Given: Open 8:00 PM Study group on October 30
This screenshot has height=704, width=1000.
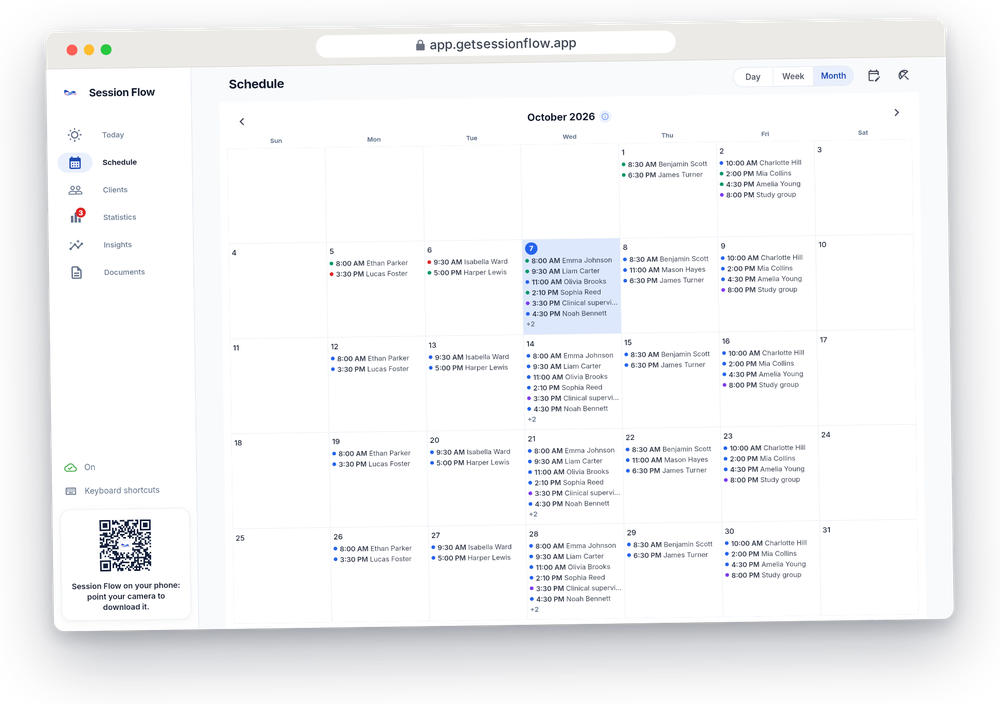Looking at the screenshot, I should click(763, 575).
